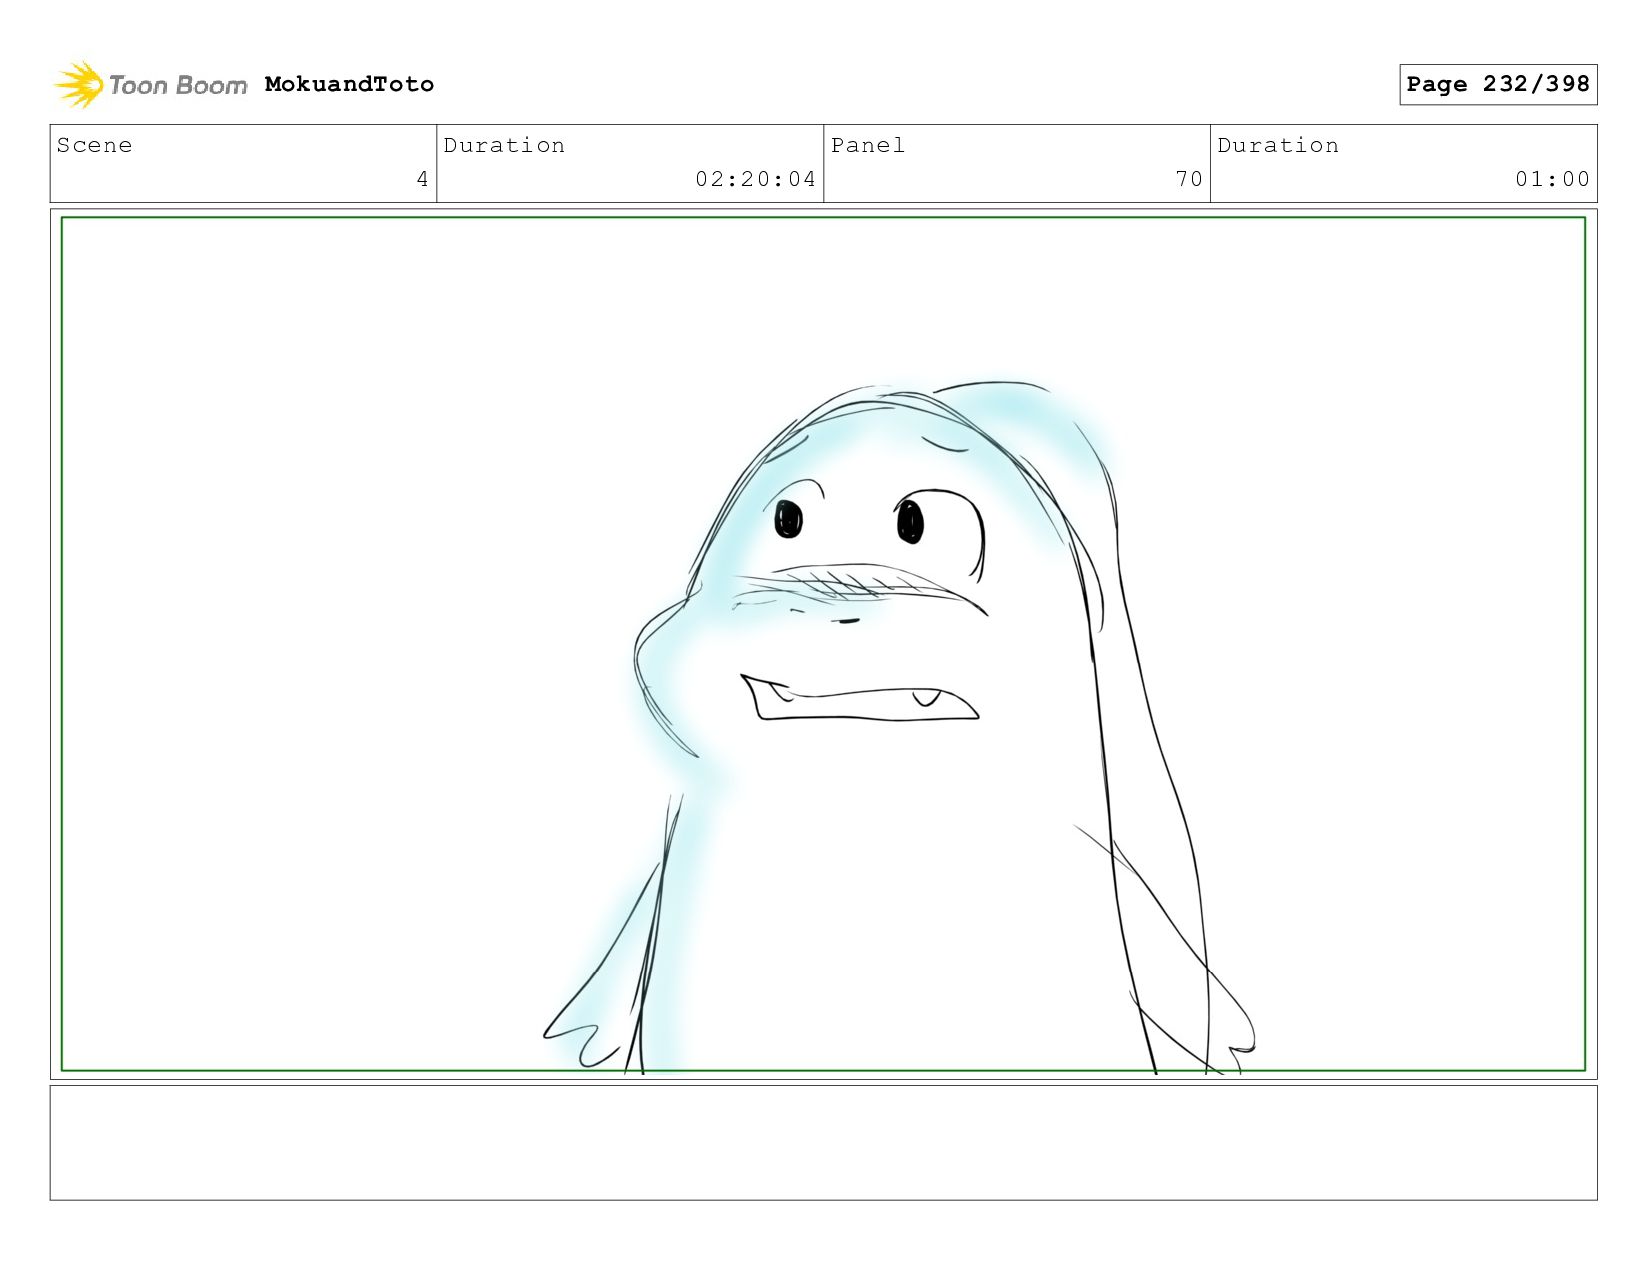The width and height of the screenshot is (1650, 1275).
Task: Select the Scene label
Action: tap(94, 145)
